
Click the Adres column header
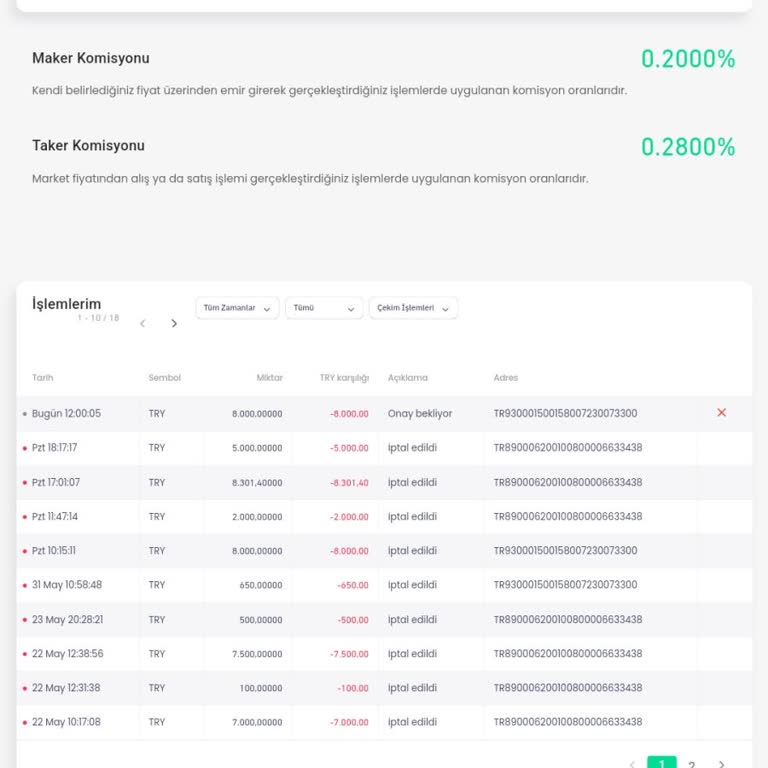[x=505, y=378]
